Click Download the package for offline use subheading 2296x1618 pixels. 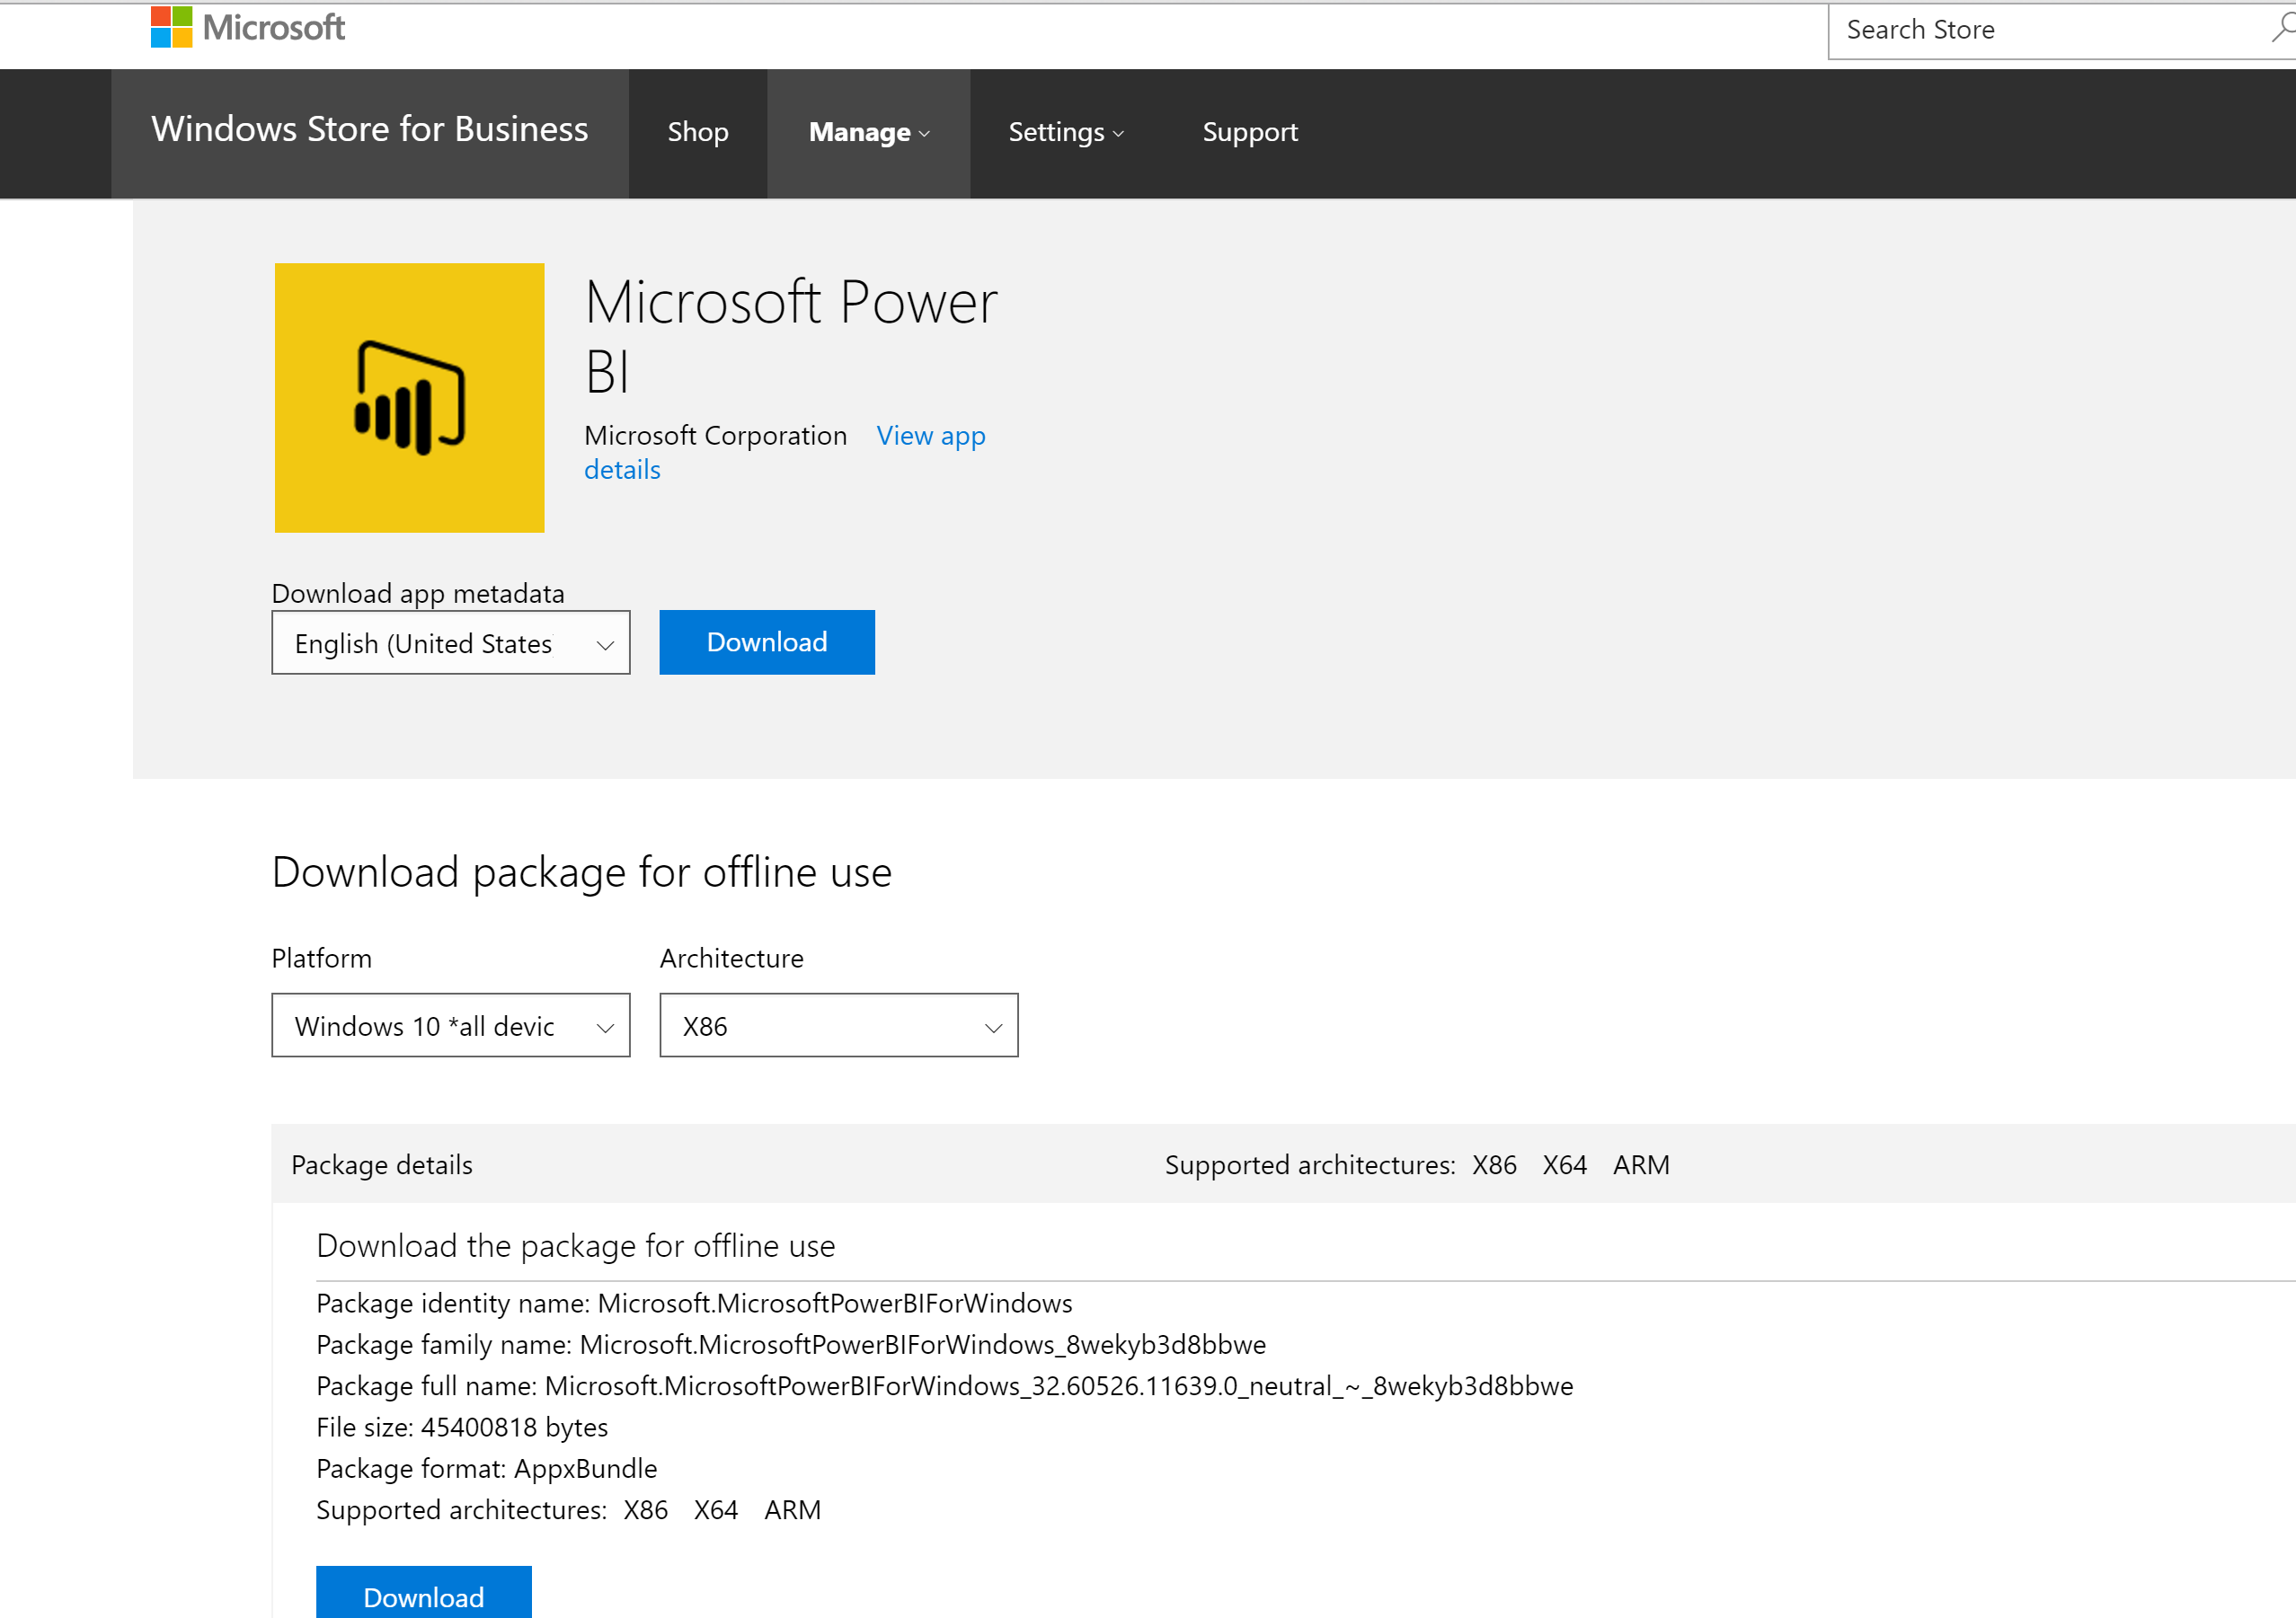[x=576, y=1246]
